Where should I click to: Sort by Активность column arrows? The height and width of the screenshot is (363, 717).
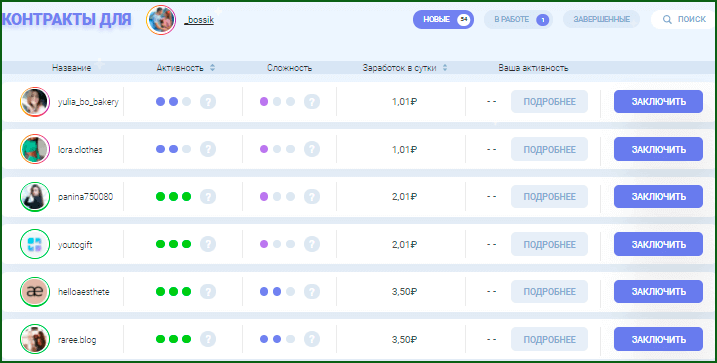[x=212, y=68]
